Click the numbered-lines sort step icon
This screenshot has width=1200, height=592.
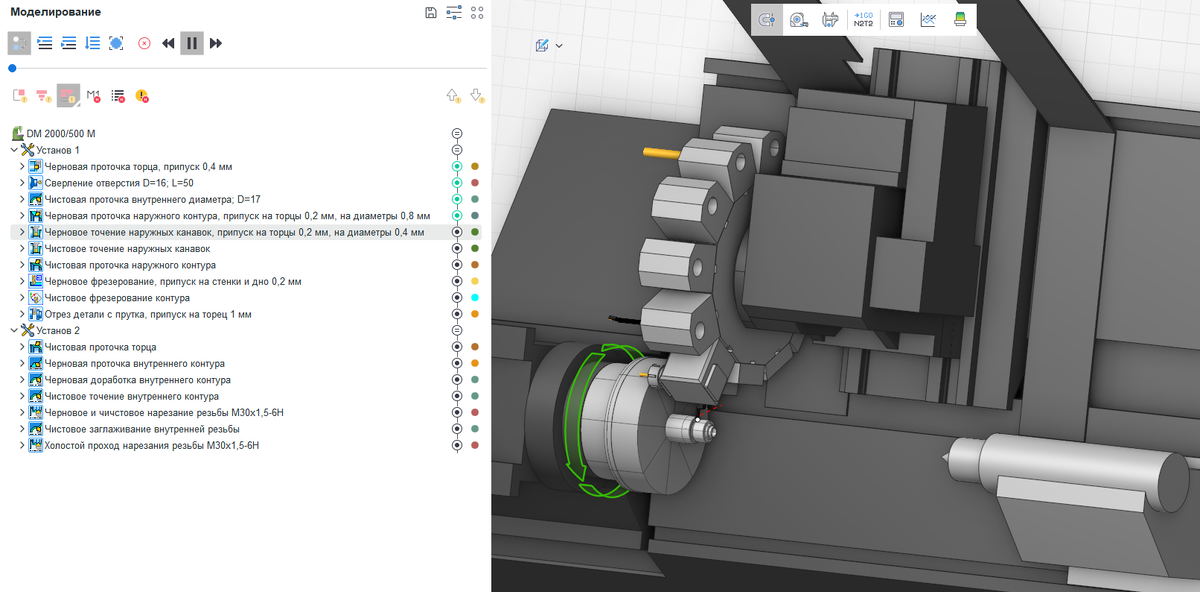click(x=93, y=43)
